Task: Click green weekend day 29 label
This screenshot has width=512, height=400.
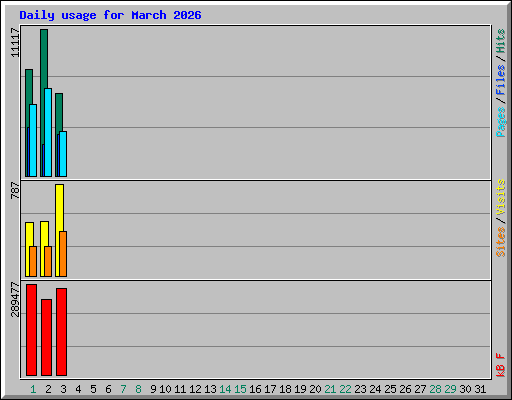Action: point(450,389)
